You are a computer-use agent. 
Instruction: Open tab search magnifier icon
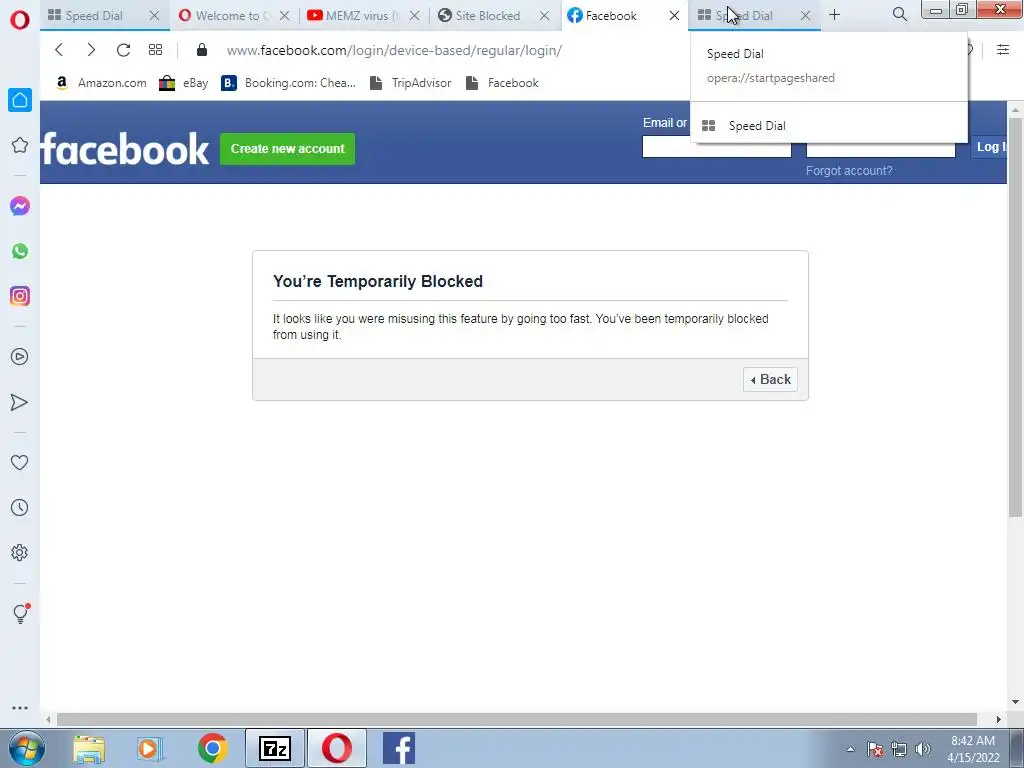[899, 14]
